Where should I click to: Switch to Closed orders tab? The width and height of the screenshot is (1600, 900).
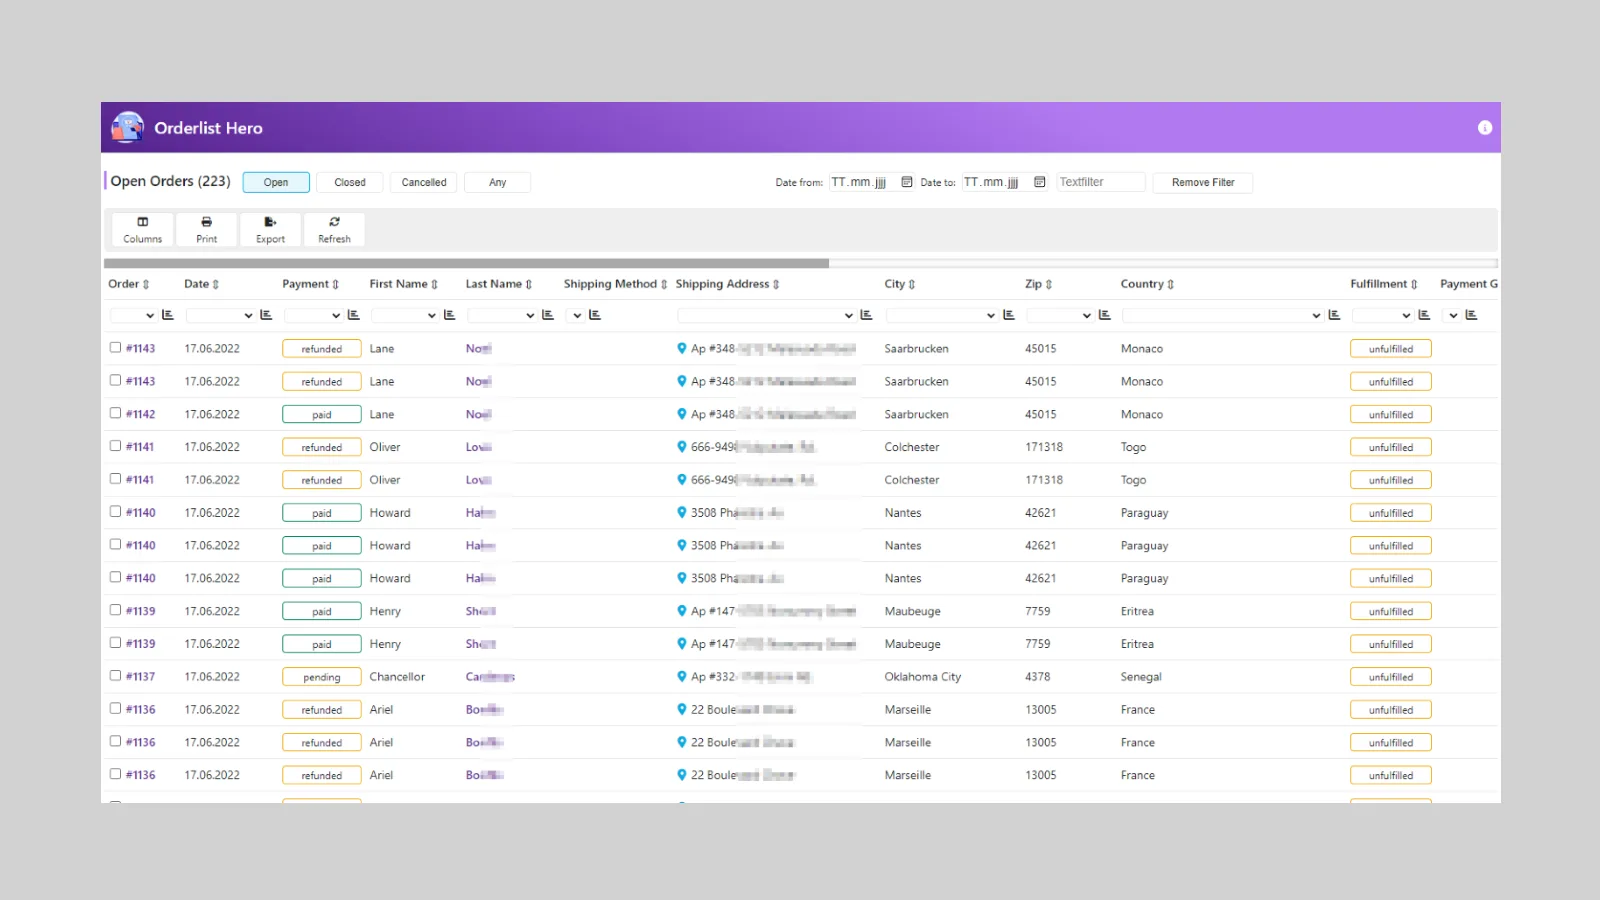350,182
